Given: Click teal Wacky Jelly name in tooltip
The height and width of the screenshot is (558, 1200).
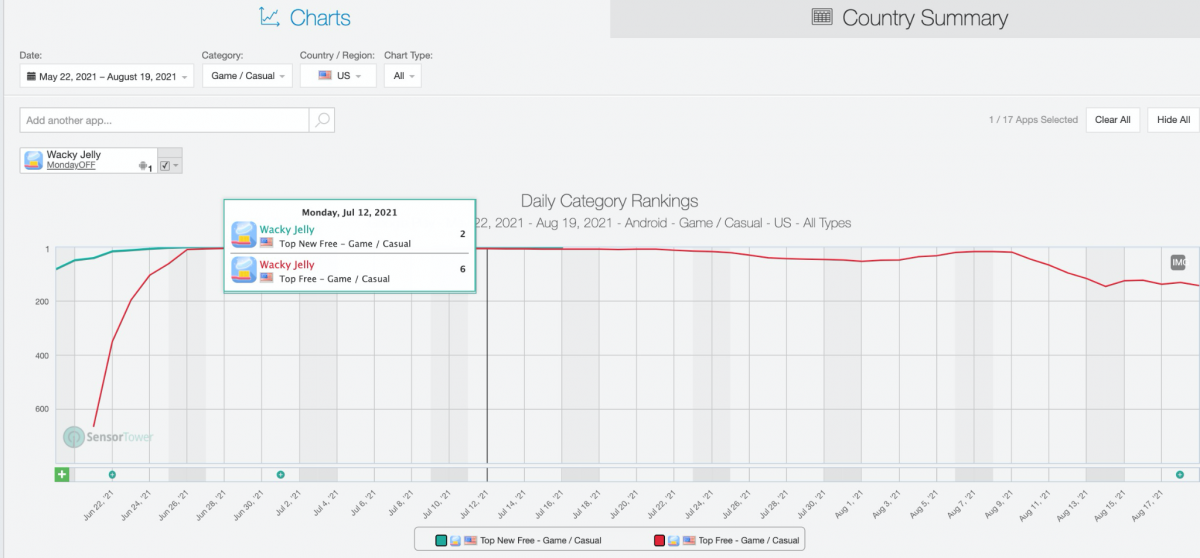Looking at the screenshot, I should [x=287, y=230].
